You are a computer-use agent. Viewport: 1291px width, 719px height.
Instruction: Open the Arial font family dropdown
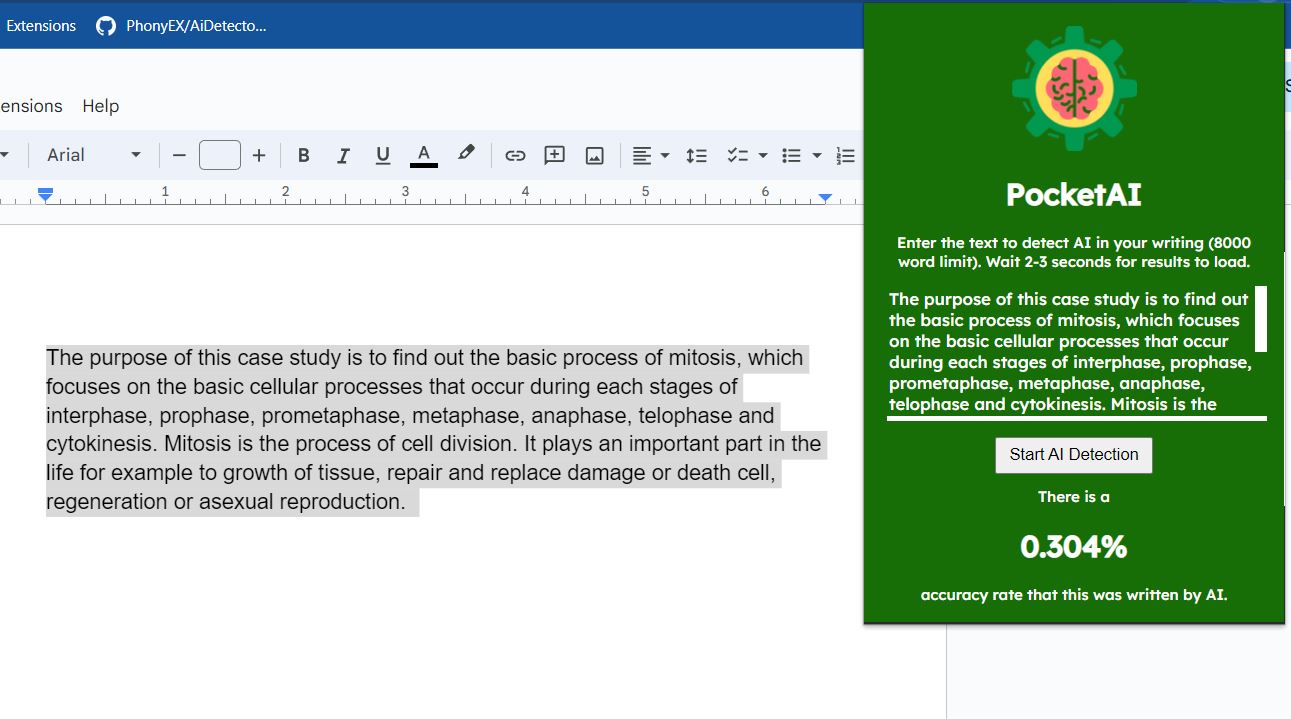(x=94, y=155)
